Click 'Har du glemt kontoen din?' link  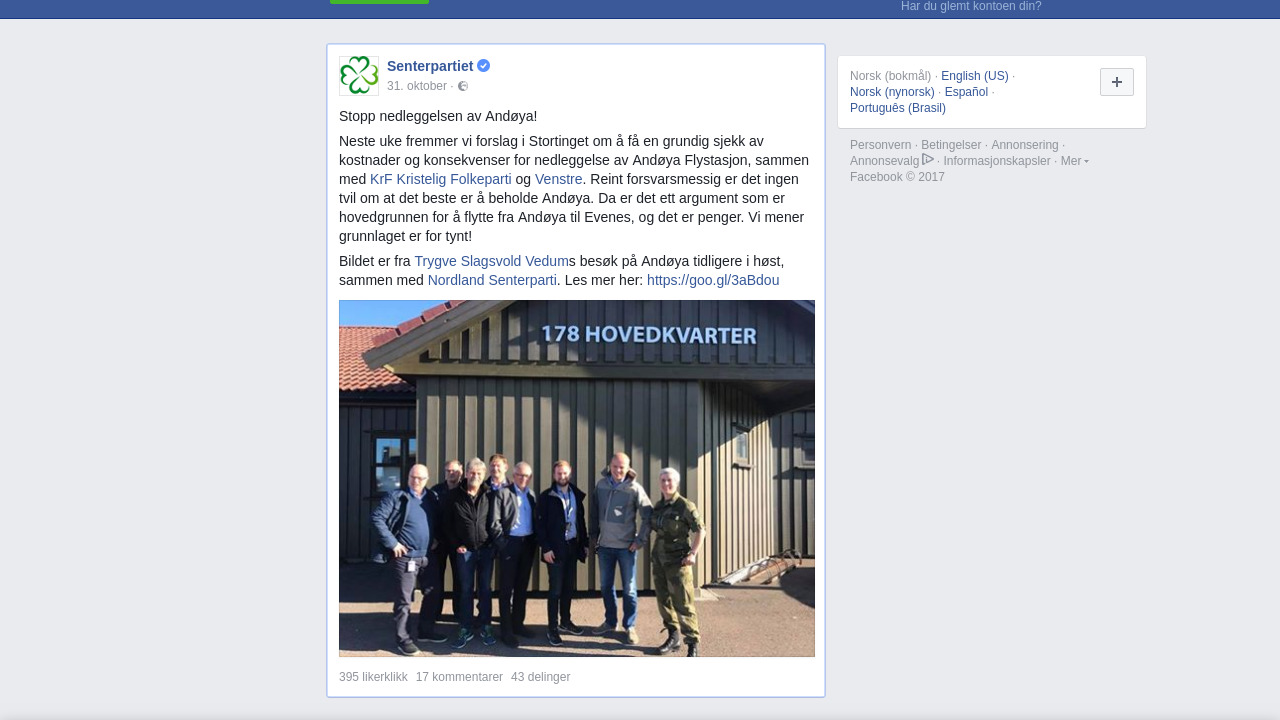(x=971, y=6)
